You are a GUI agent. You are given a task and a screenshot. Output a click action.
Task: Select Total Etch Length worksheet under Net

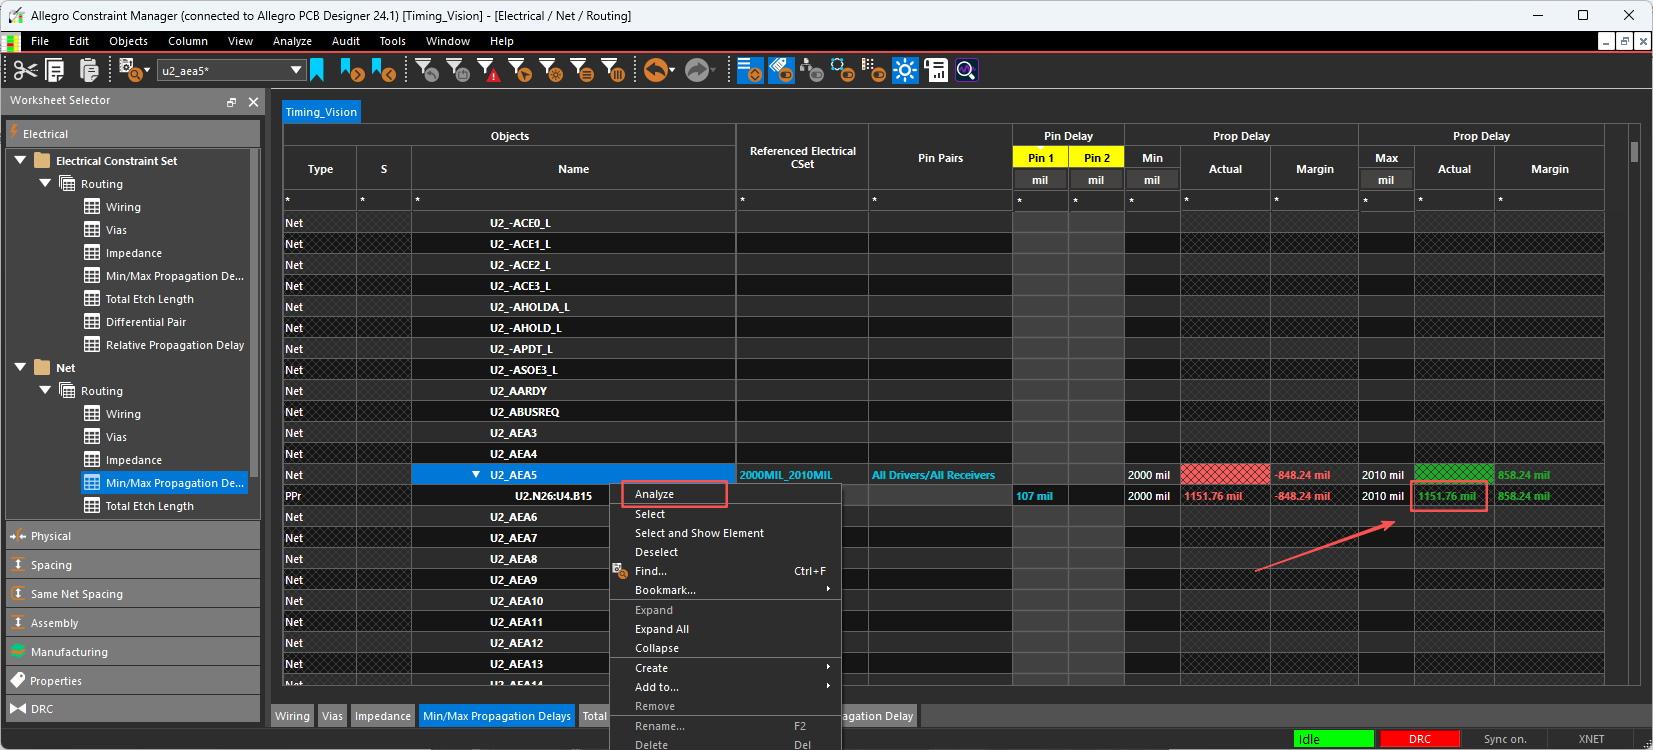149,506
